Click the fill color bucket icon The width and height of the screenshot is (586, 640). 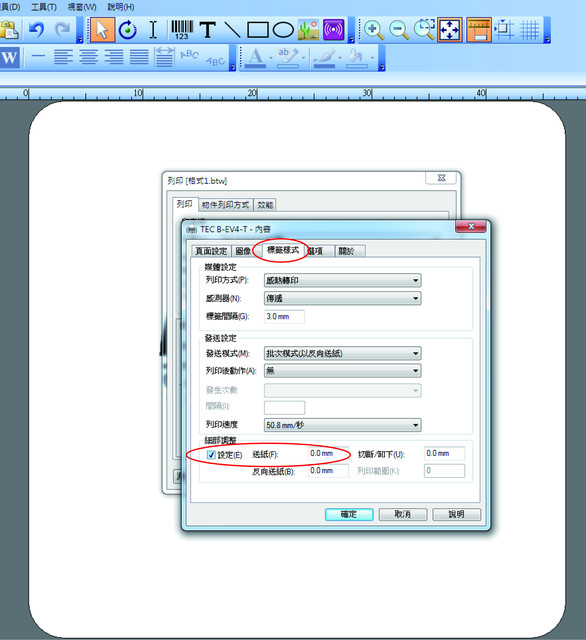tap(356, 57)
